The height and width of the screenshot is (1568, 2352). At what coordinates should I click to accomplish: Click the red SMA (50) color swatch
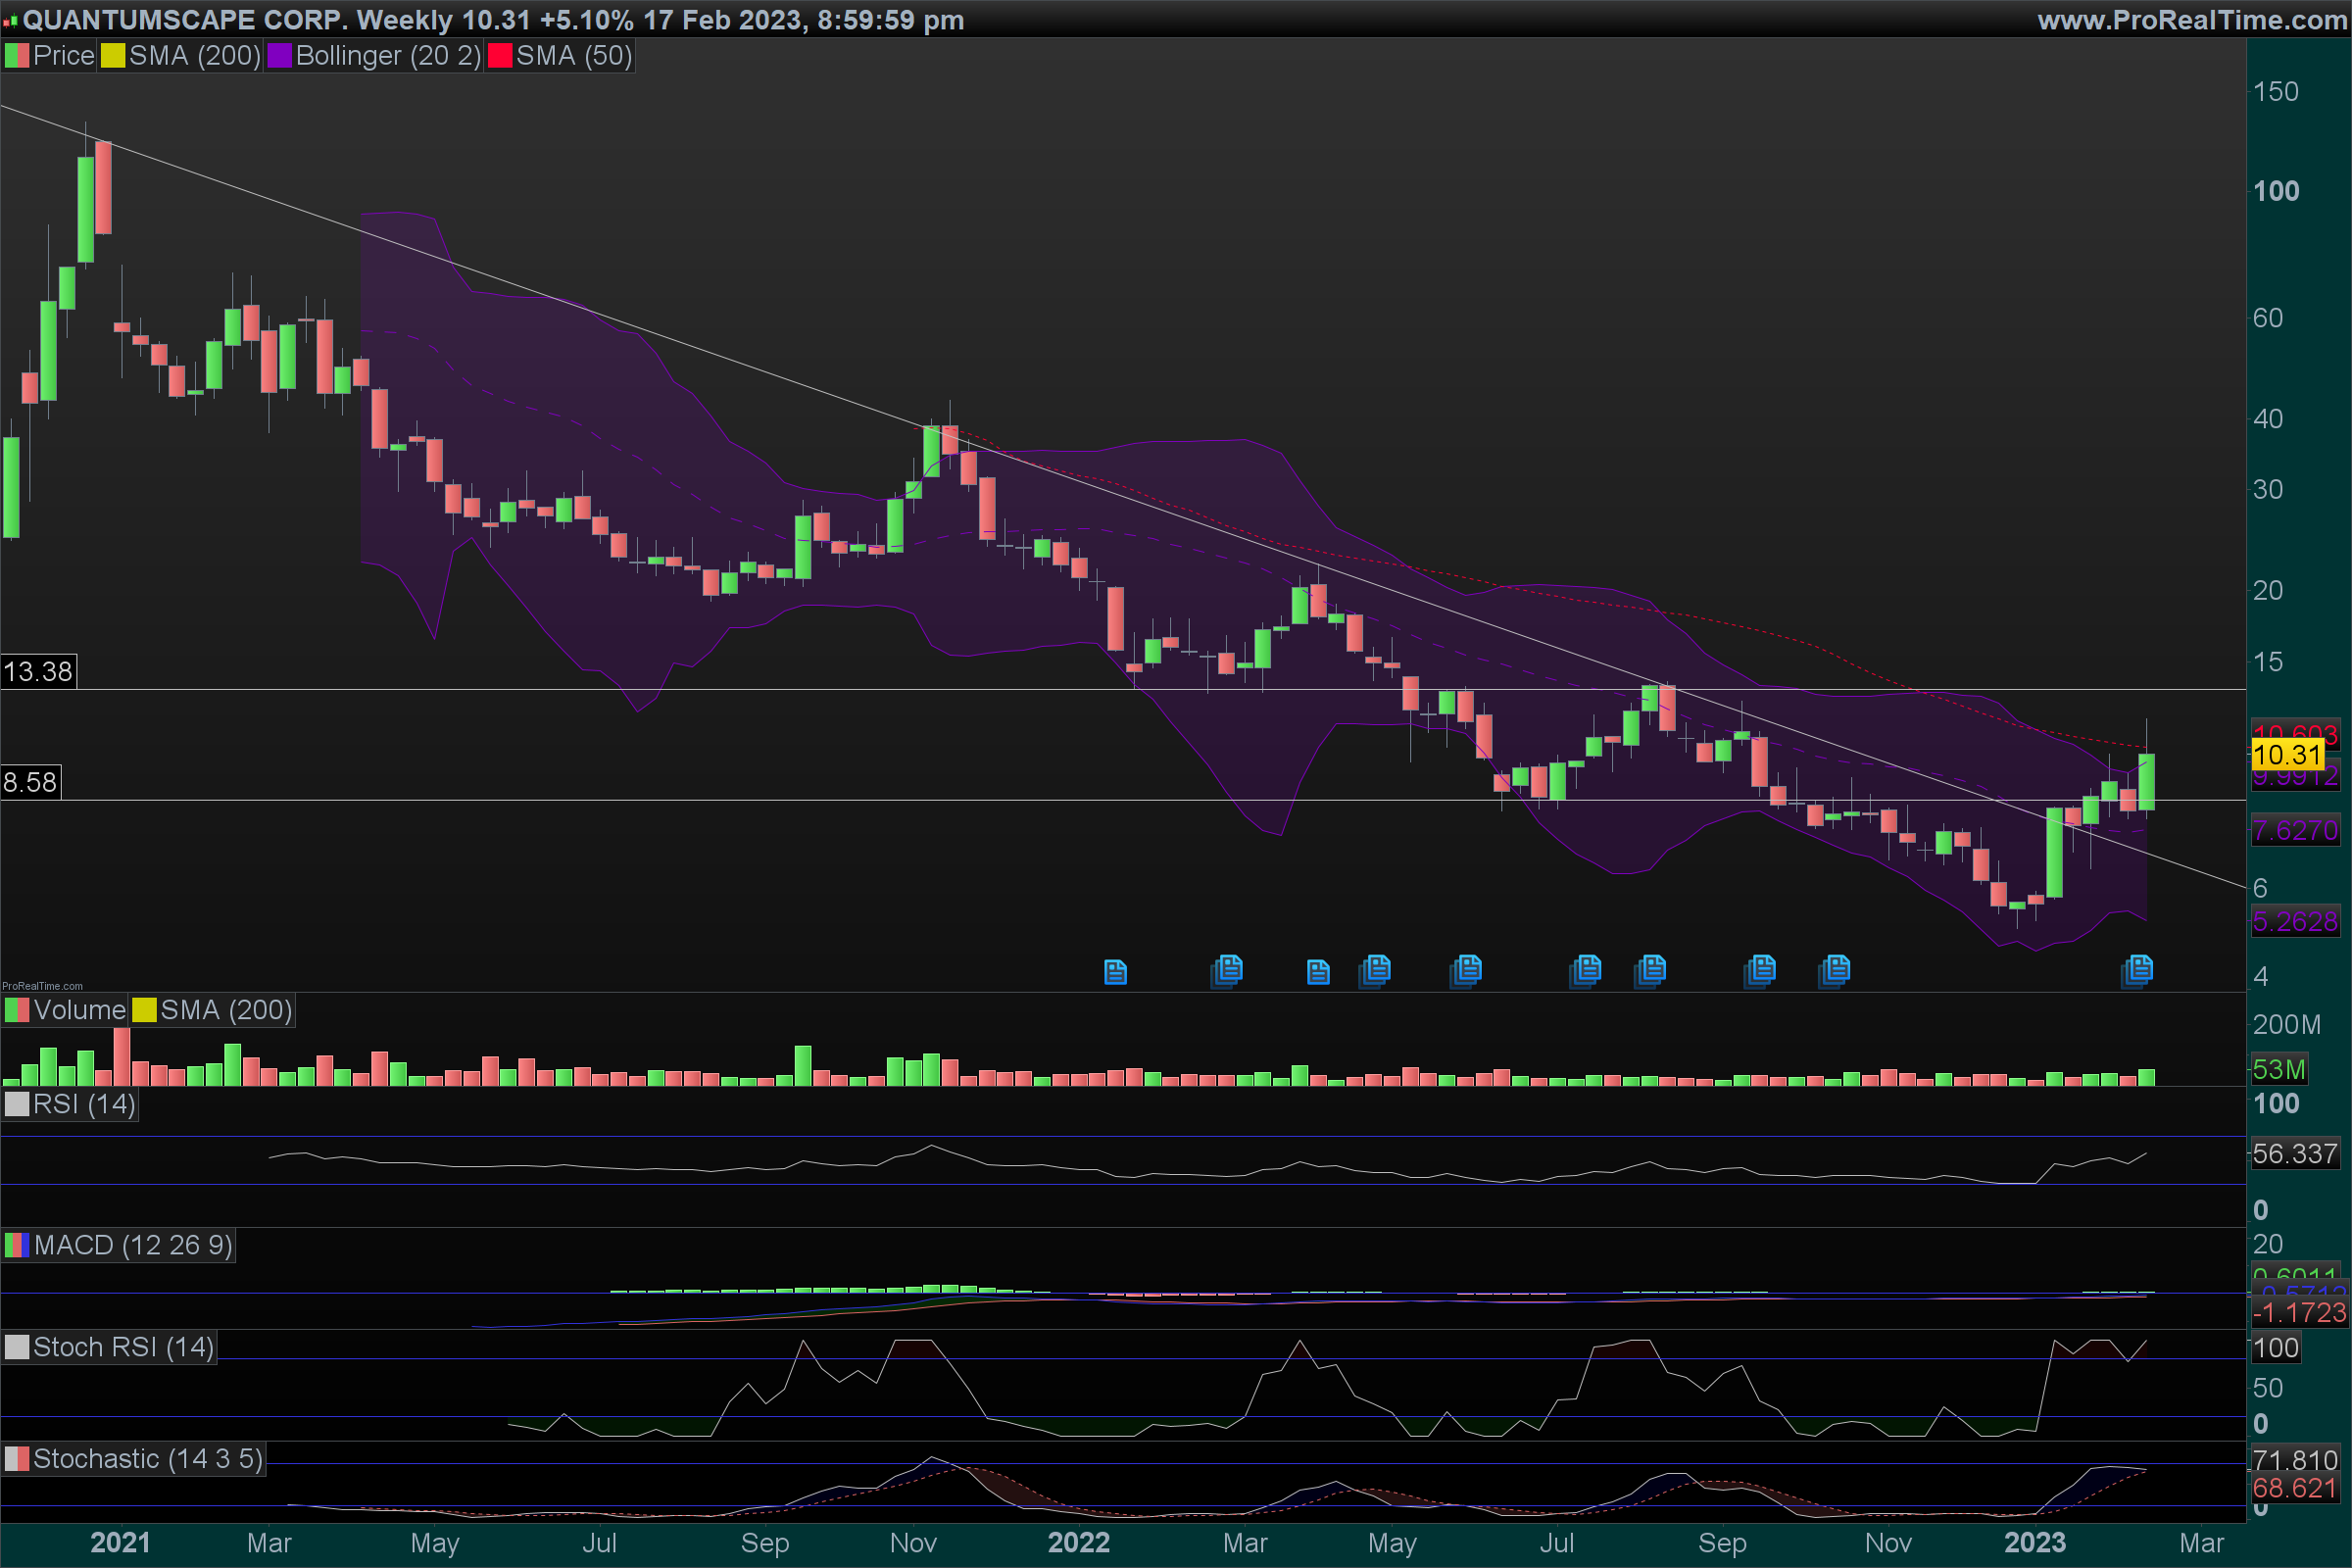[499, 56]
